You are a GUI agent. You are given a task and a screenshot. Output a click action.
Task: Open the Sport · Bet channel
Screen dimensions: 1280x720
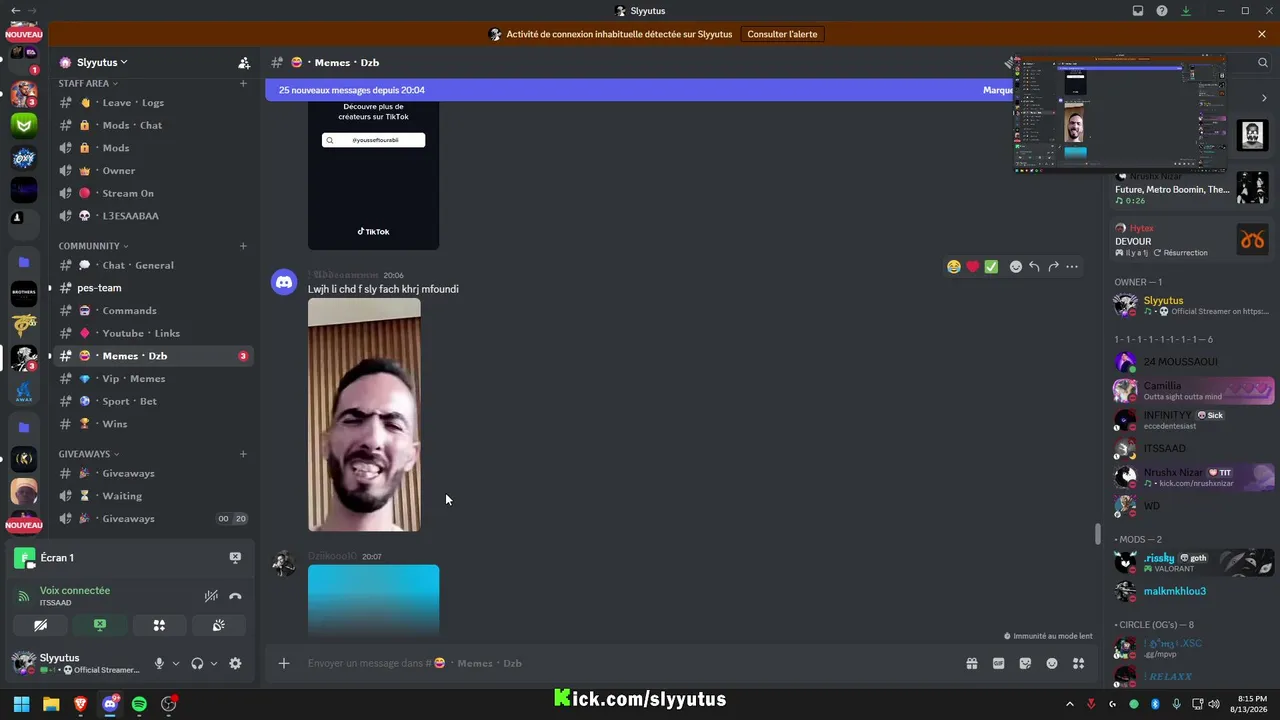coord(152,401)
